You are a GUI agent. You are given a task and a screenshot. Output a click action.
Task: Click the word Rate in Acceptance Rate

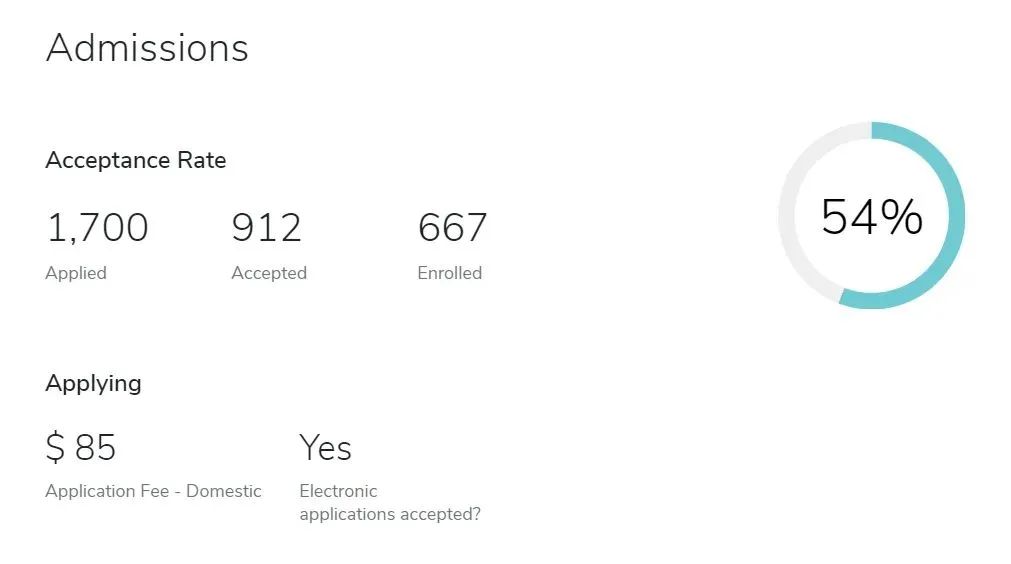click(202, 160)
